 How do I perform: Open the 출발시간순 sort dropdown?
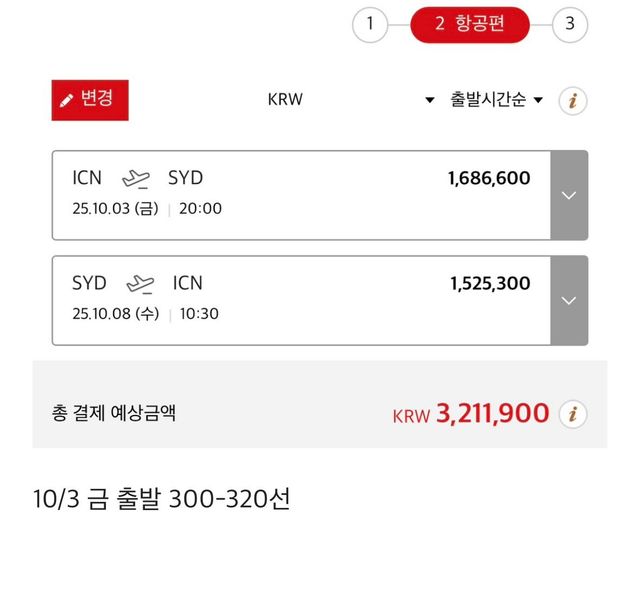[x=496, y=100]
